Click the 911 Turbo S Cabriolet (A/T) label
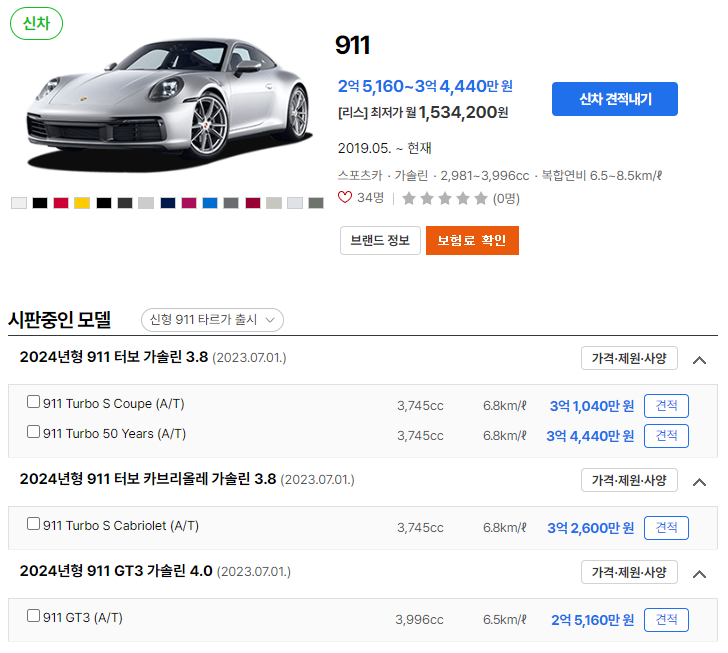The width and height of the screenshot is (728, 653). (121, 525)
